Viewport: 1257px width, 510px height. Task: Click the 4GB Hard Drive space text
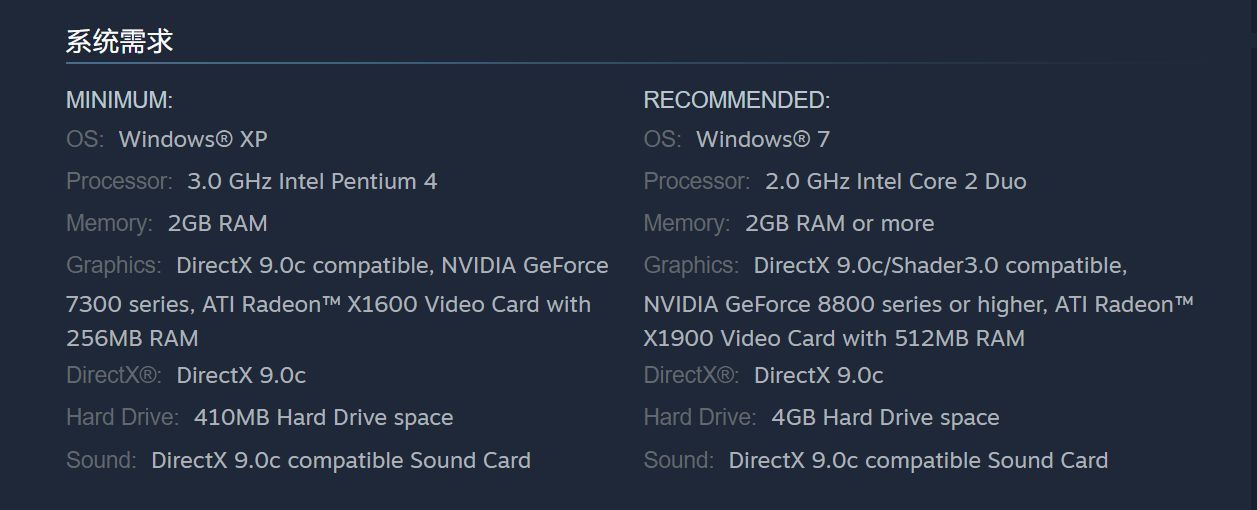(x=885, y=417)
